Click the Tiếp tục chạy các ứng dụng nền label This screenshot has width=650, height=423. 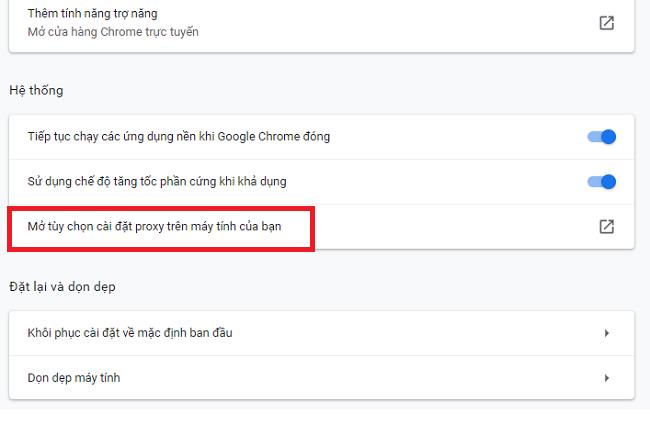(178, 136)
